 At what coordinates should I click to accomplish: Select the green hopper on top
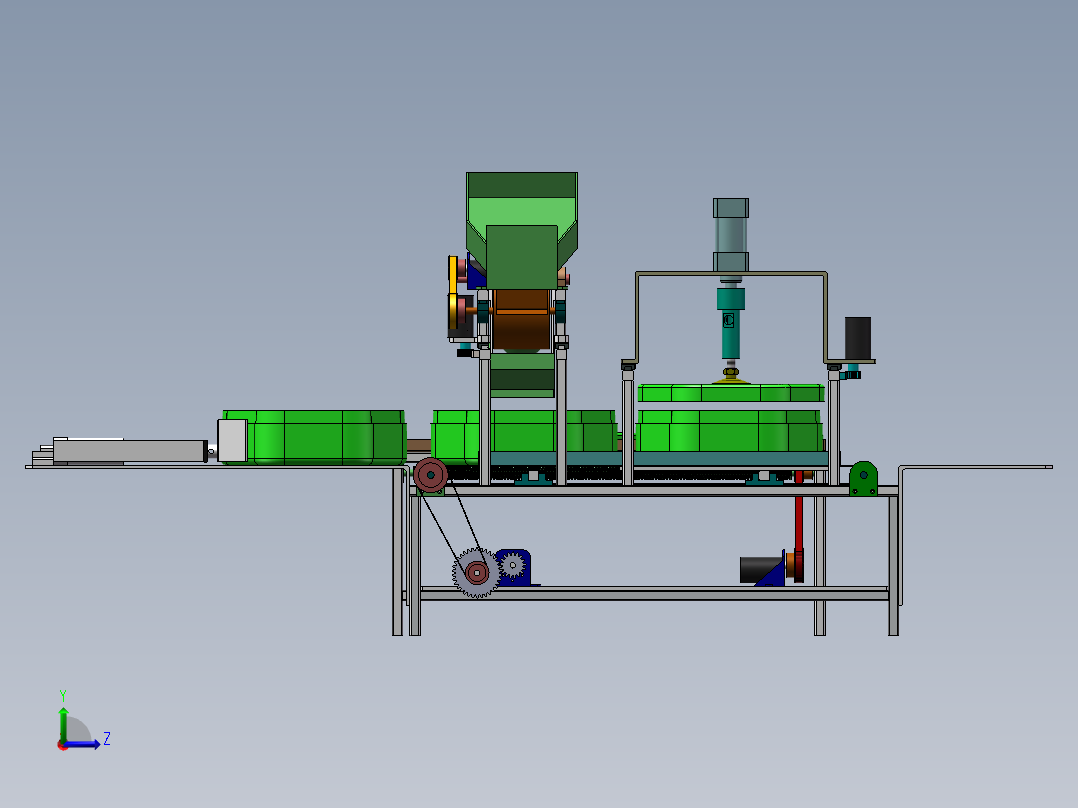[522, 230]
